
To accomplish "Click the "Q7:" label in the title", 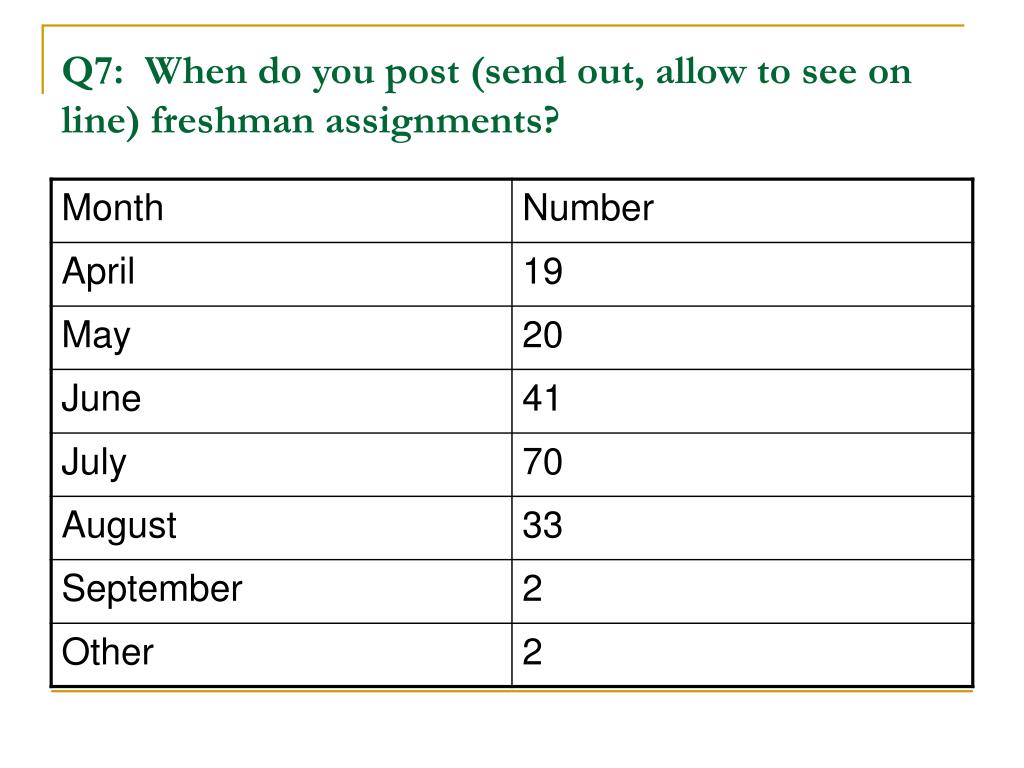I will click(93, 73).
